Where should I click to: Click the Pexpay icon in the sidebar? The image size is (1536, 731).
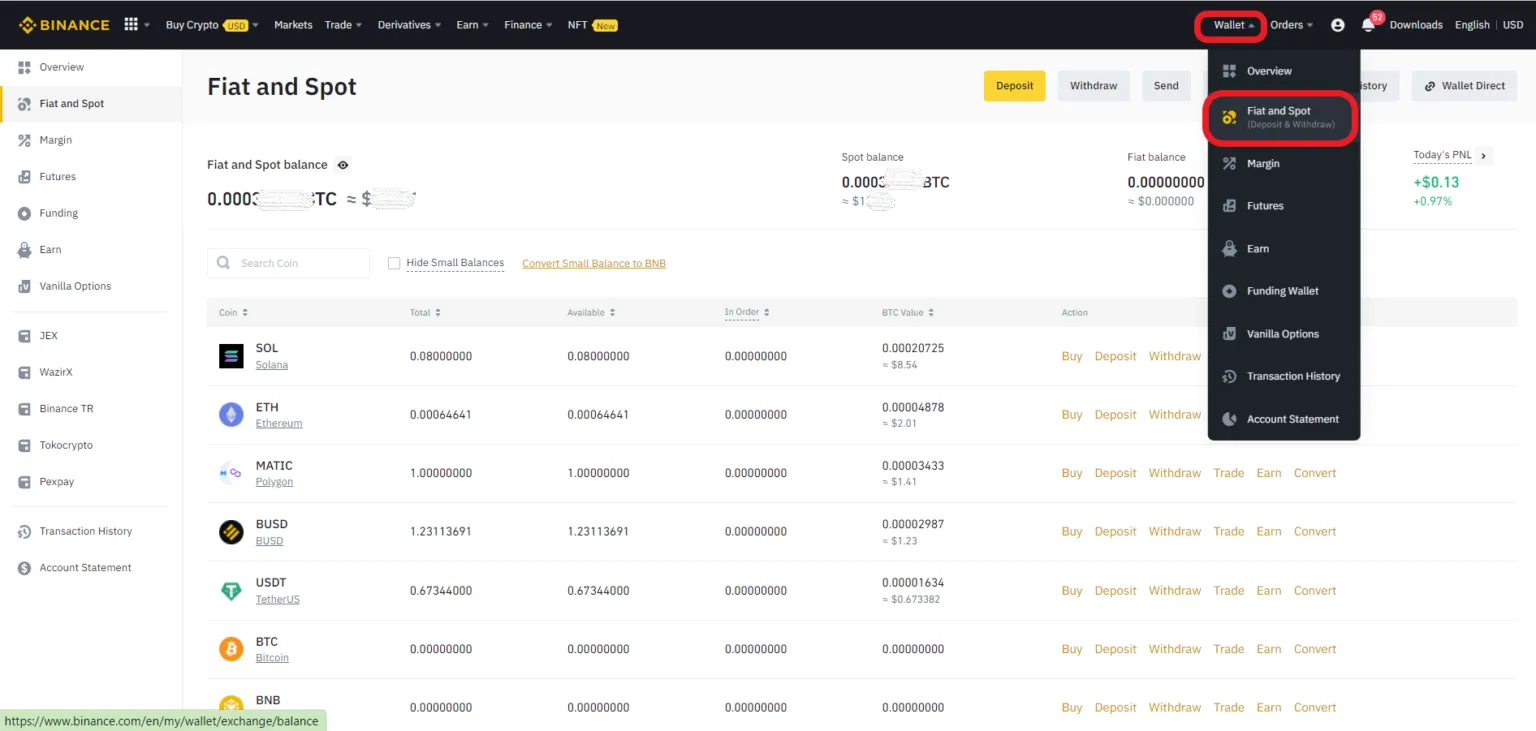click(25, 482)
